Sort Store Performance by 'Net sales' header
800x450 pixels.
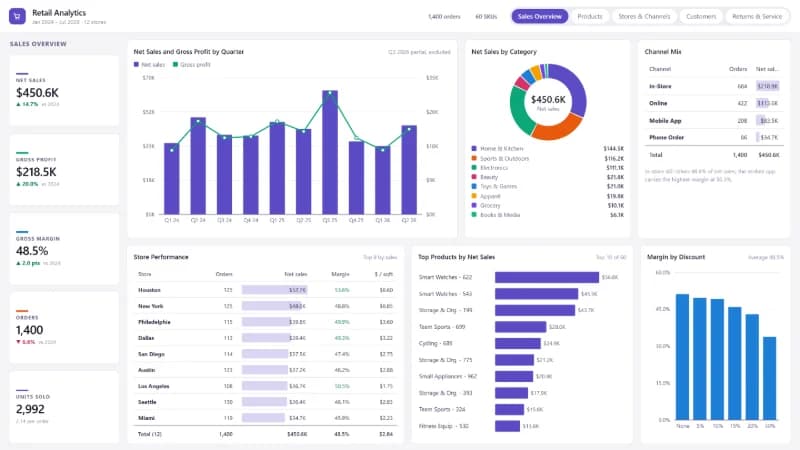pyautogui.click(x=296, y=274)
